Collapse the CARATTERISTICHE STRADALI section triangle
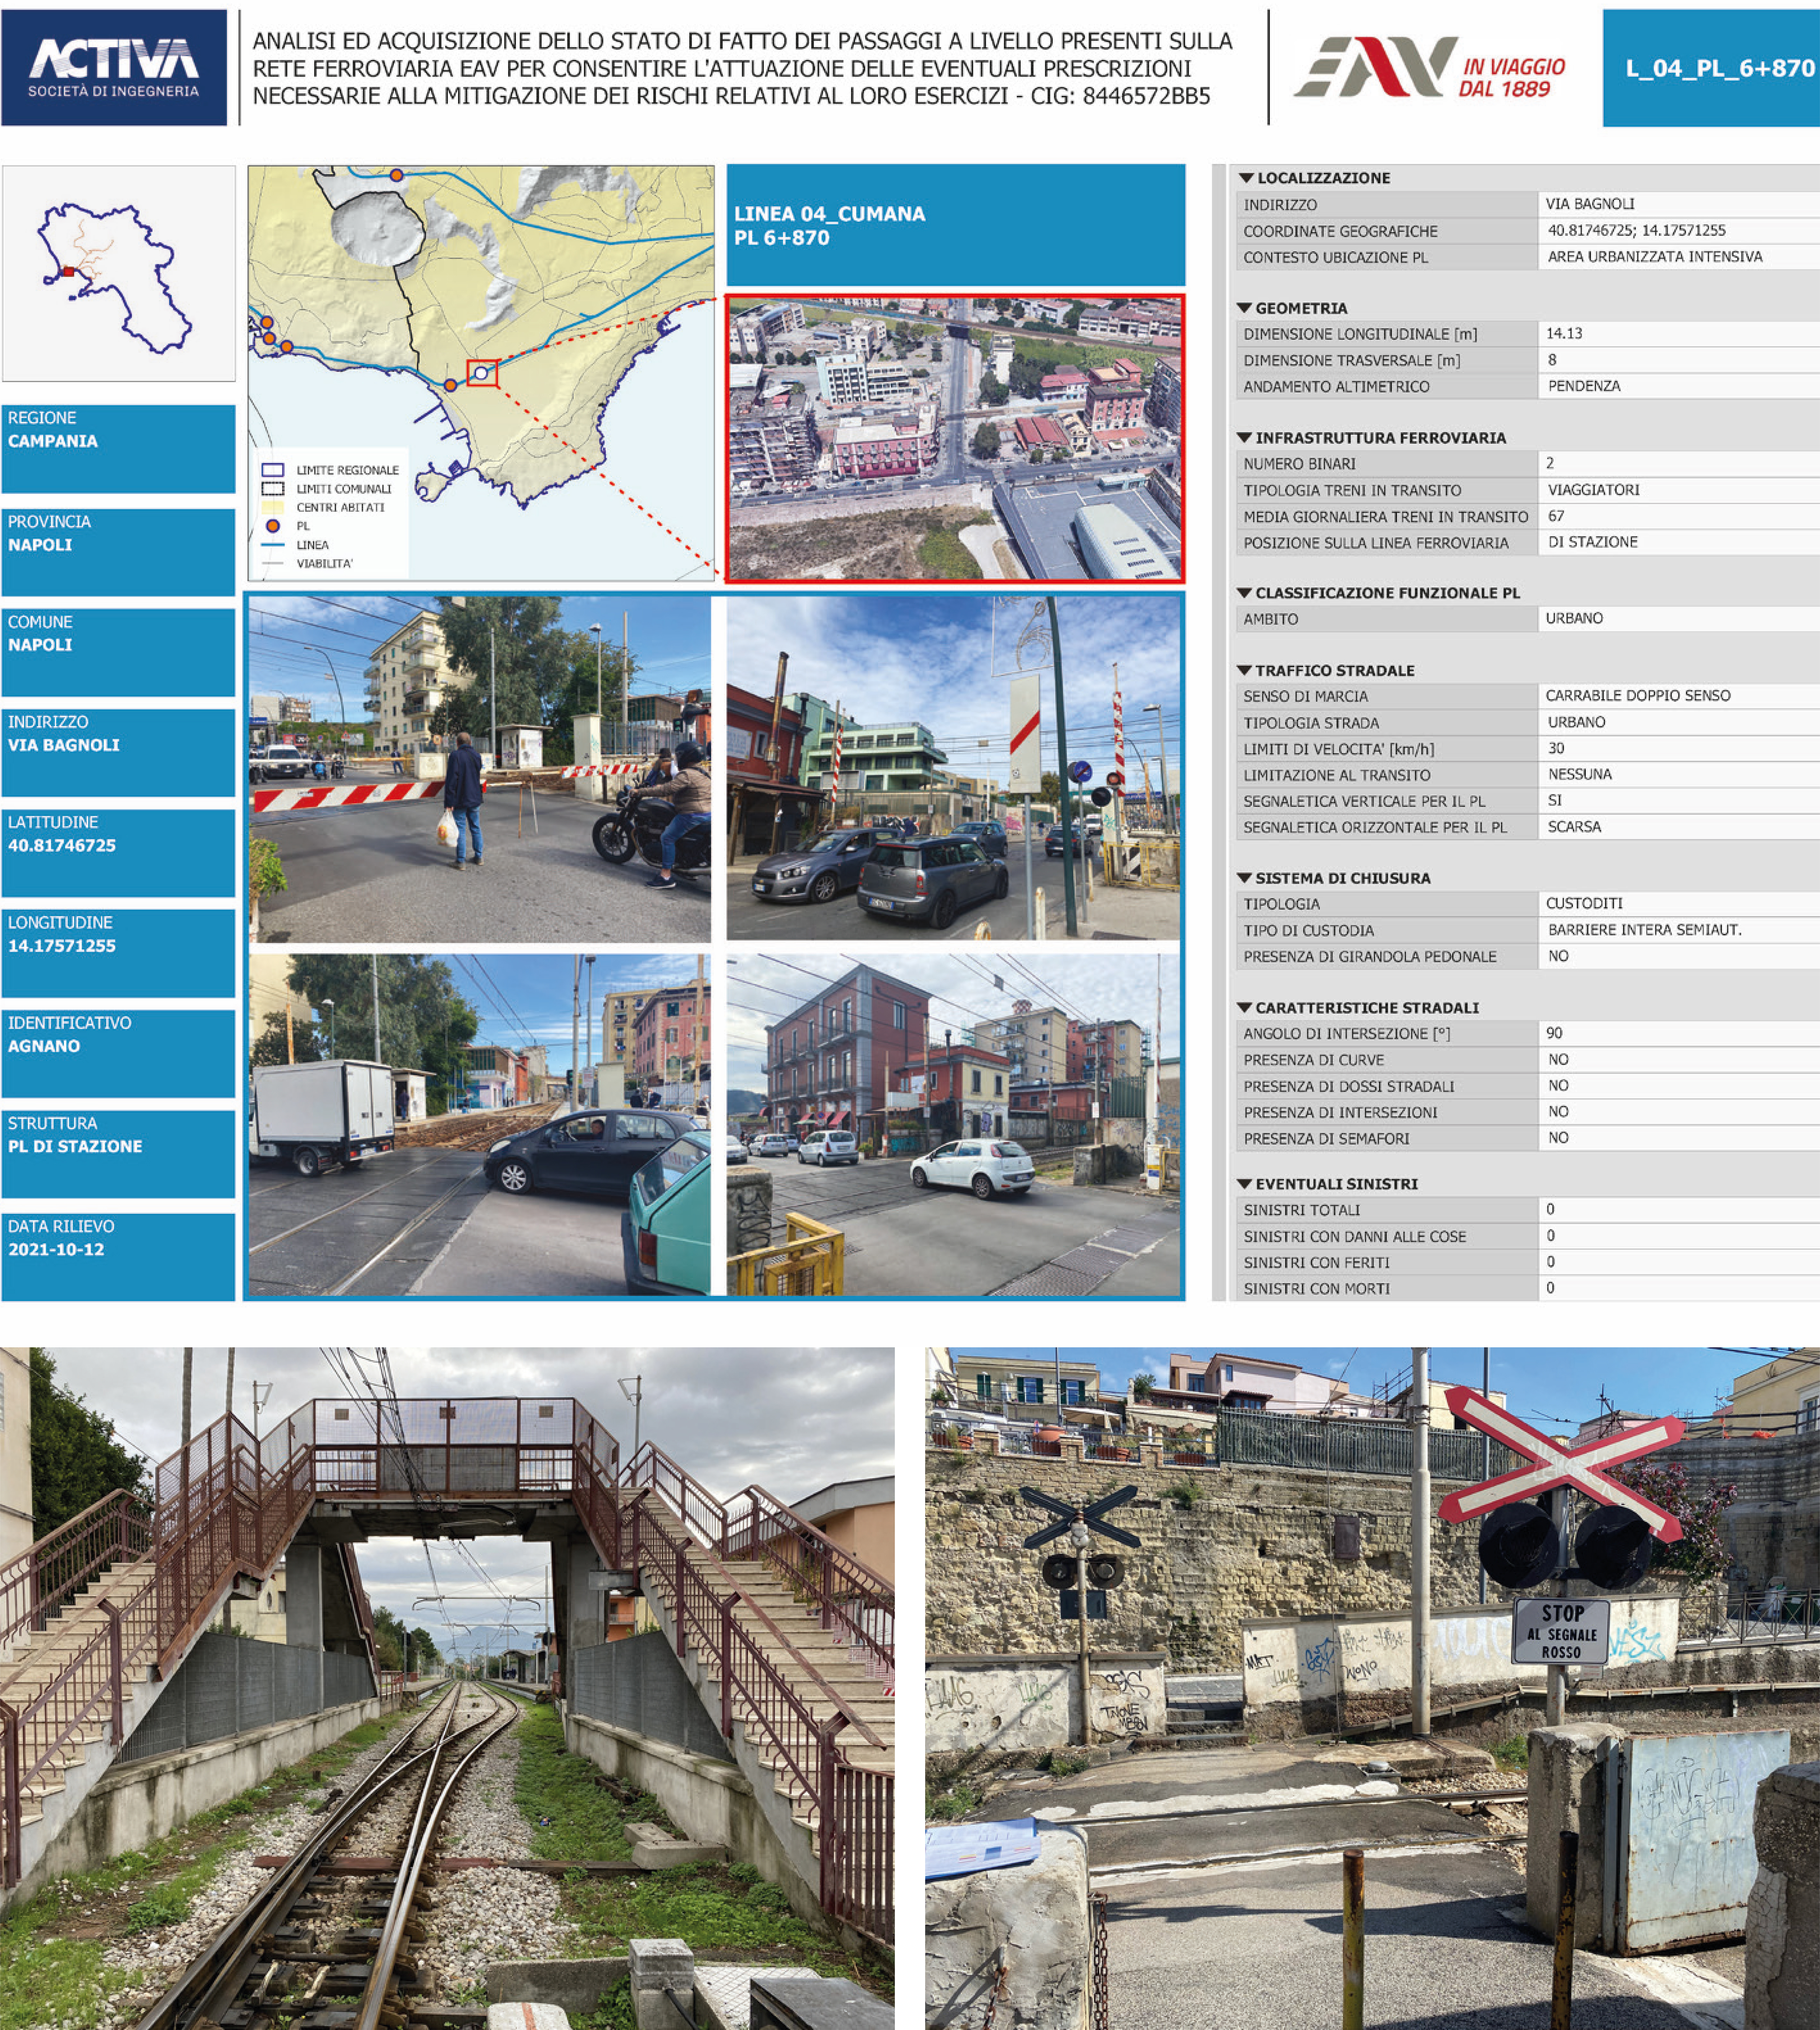Viewport: 1820px width, 2030px height. [1245, 1008]
